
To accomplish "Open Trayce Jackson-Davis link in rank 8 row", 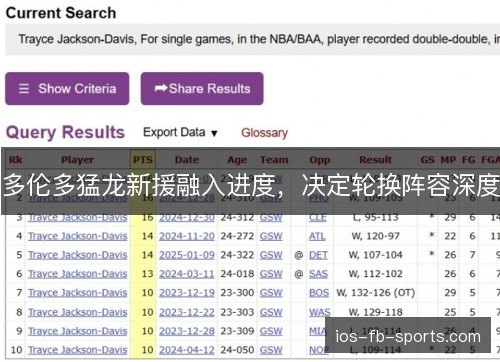I will (x=77, y=312).
